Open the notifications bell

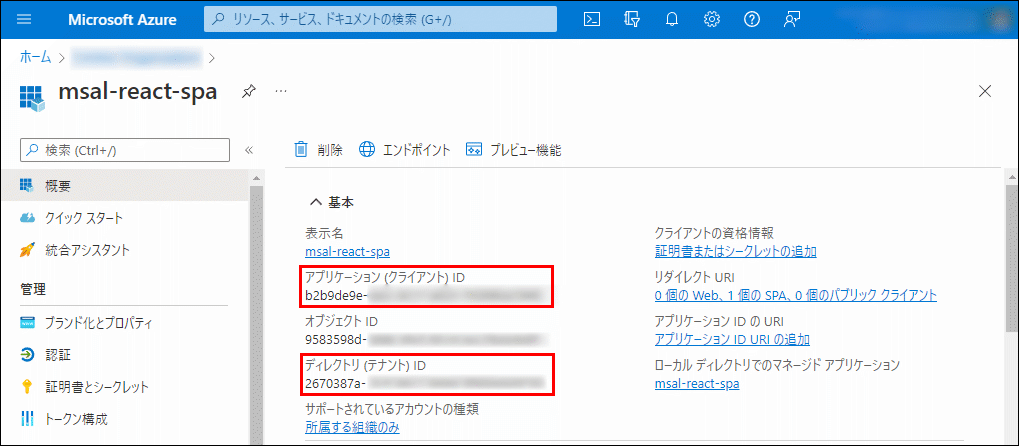[672, 20]
